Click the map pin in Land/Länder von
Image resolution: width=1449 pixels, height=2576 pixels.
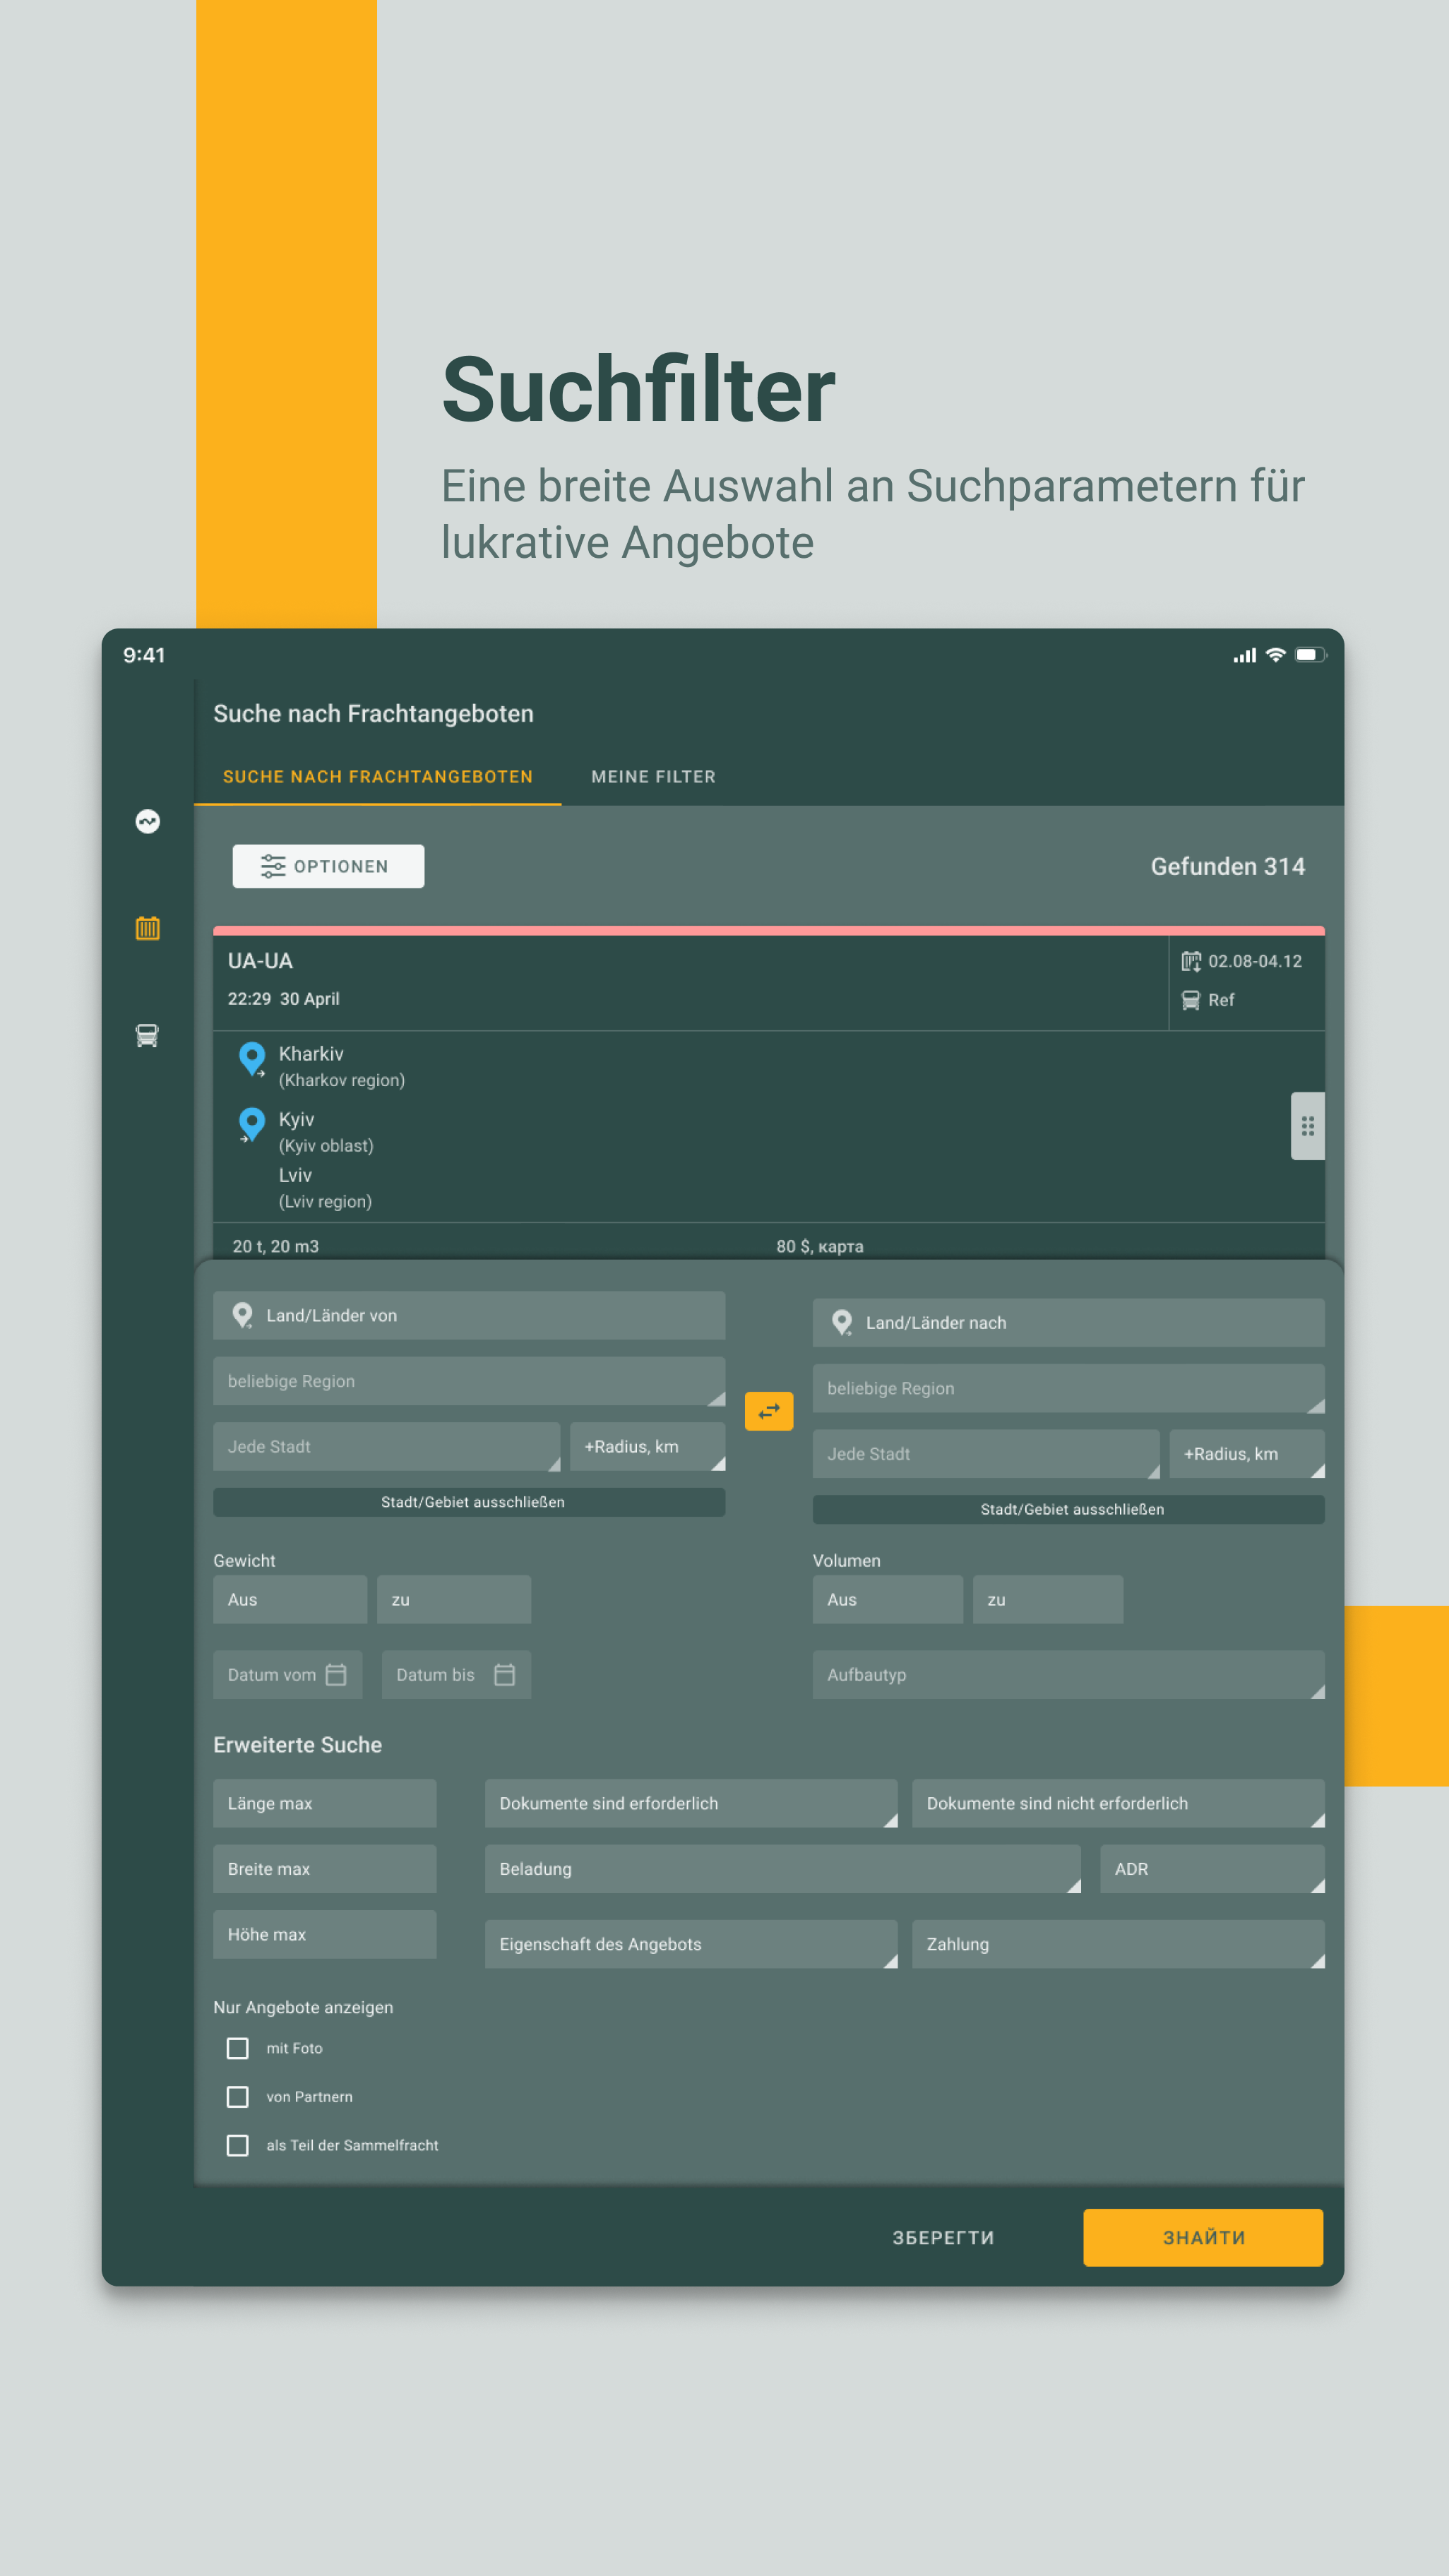[242, 1315]
